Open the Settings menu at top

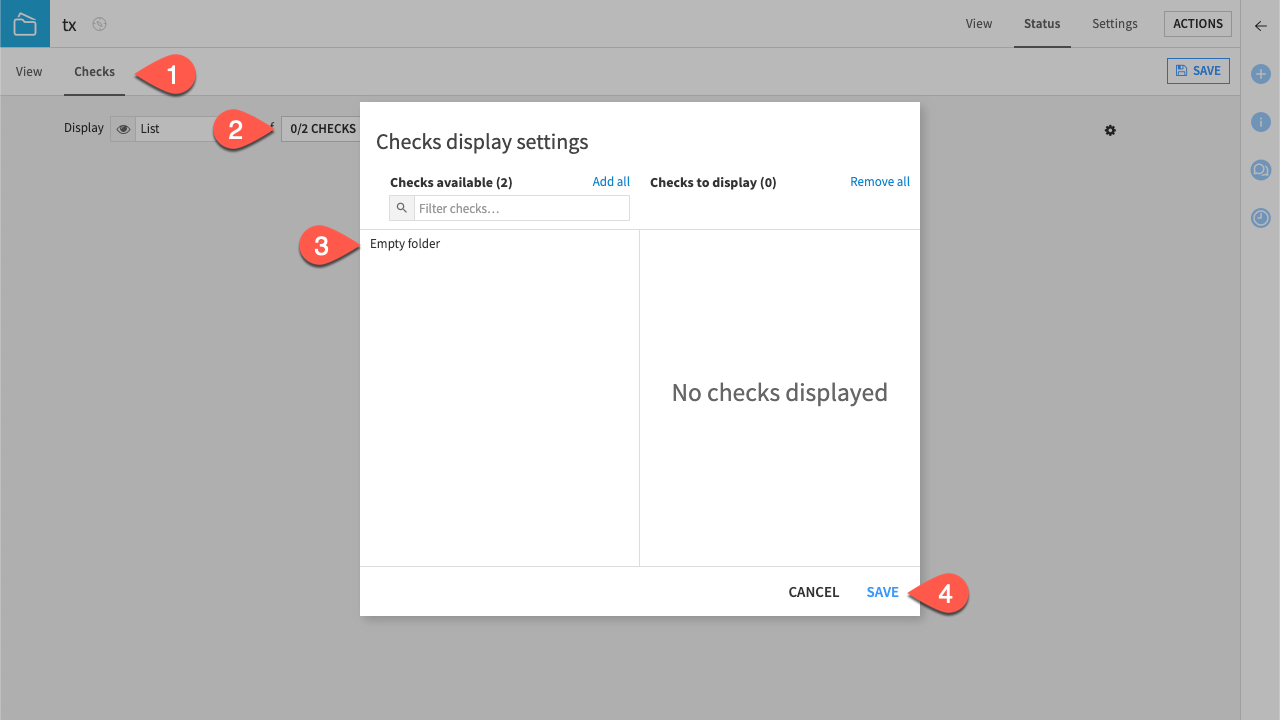click(x=1114, y=24)
